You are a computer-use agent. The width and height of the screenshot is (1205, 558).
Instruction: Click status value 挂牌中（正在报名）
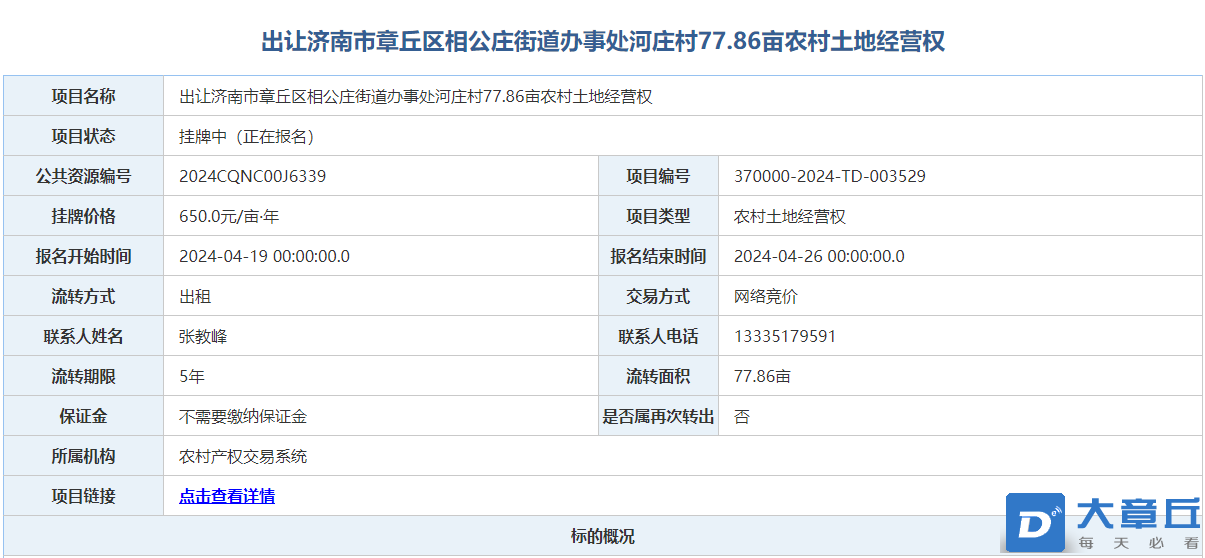pyautogui.click(x=251, y=137)
